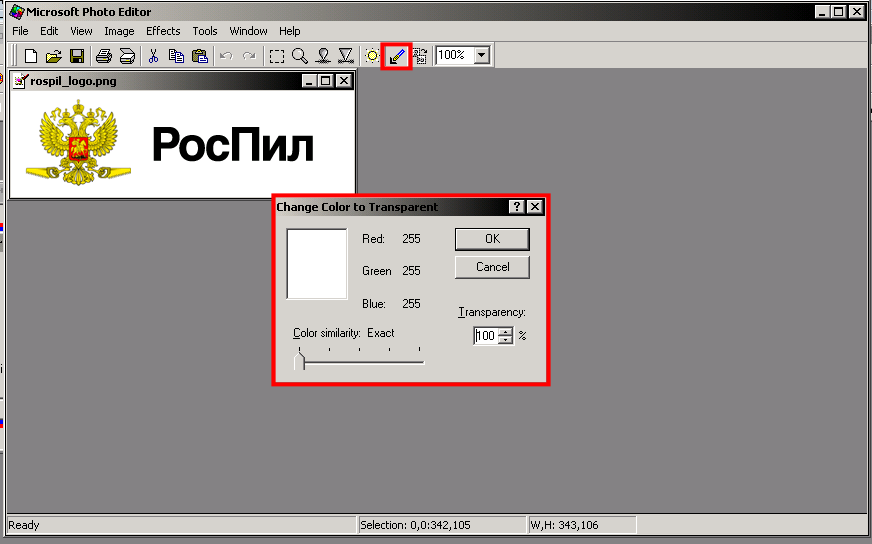This screenshot has height=544, width=872.
Task: Close the rospil_logo.png document window
Action: pos(344,81)
